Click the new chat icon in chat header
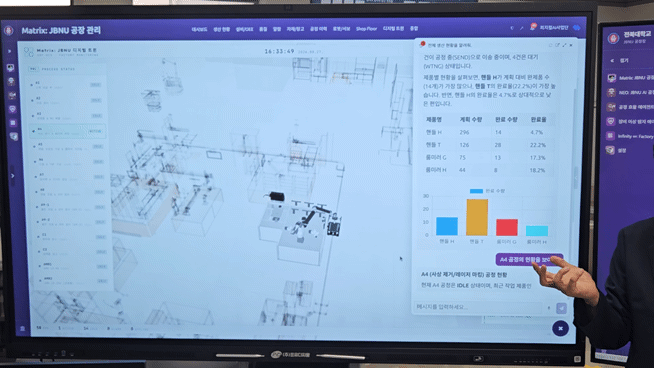This screenshot has width=654, height=368. (557, 45)
